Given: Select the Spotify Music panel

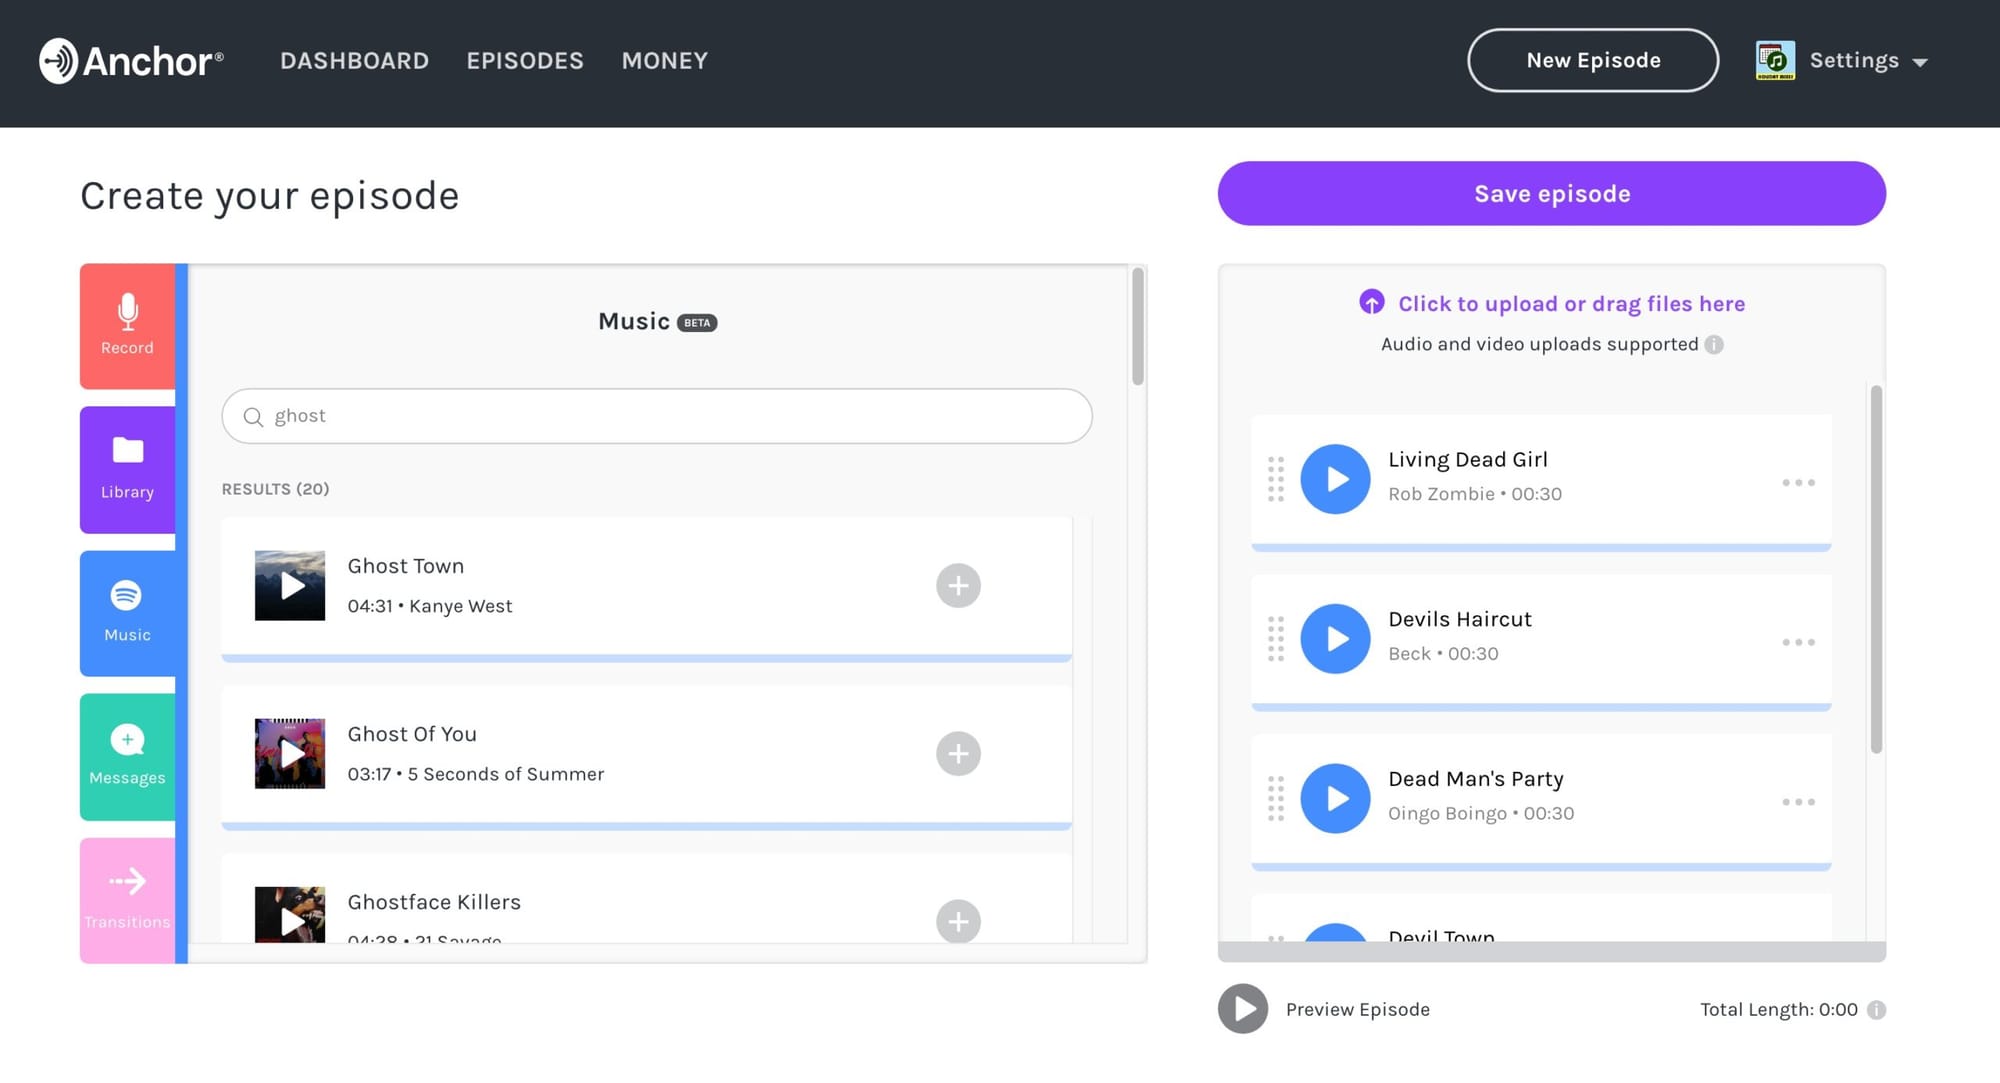Looking at the screenshot, I should coord(127,612).
